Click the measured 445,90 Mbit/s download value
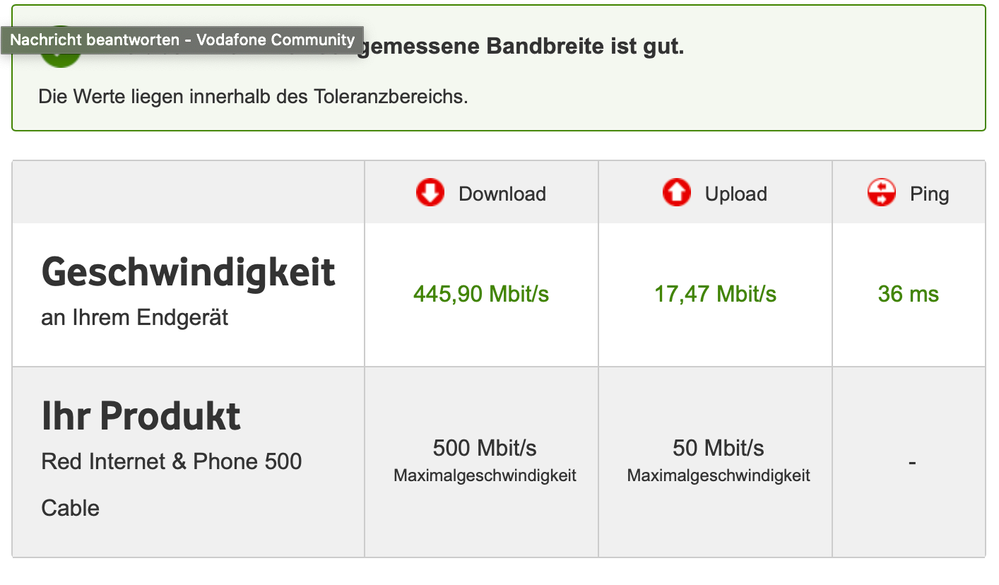This screenshot has width=999, height=585. tap(481, 294)
